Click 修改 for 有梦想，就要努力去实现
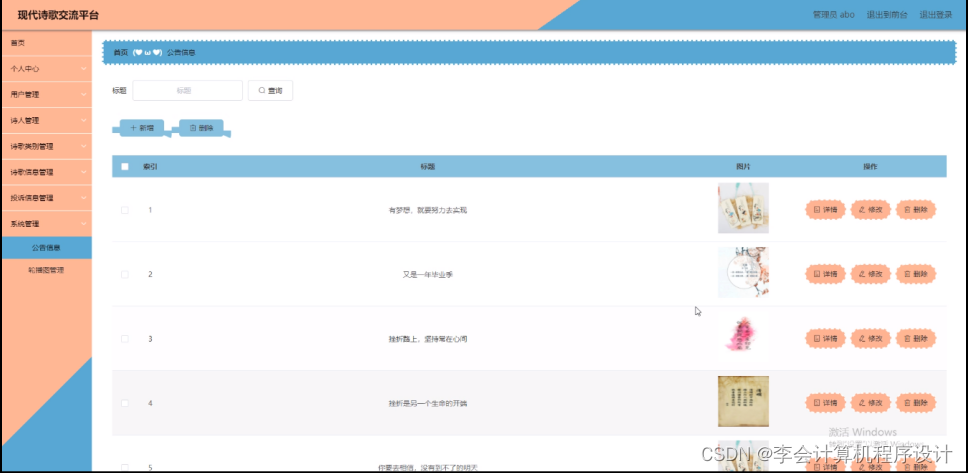The height and width of the screenshot is (473, 968). pos(870,210)
